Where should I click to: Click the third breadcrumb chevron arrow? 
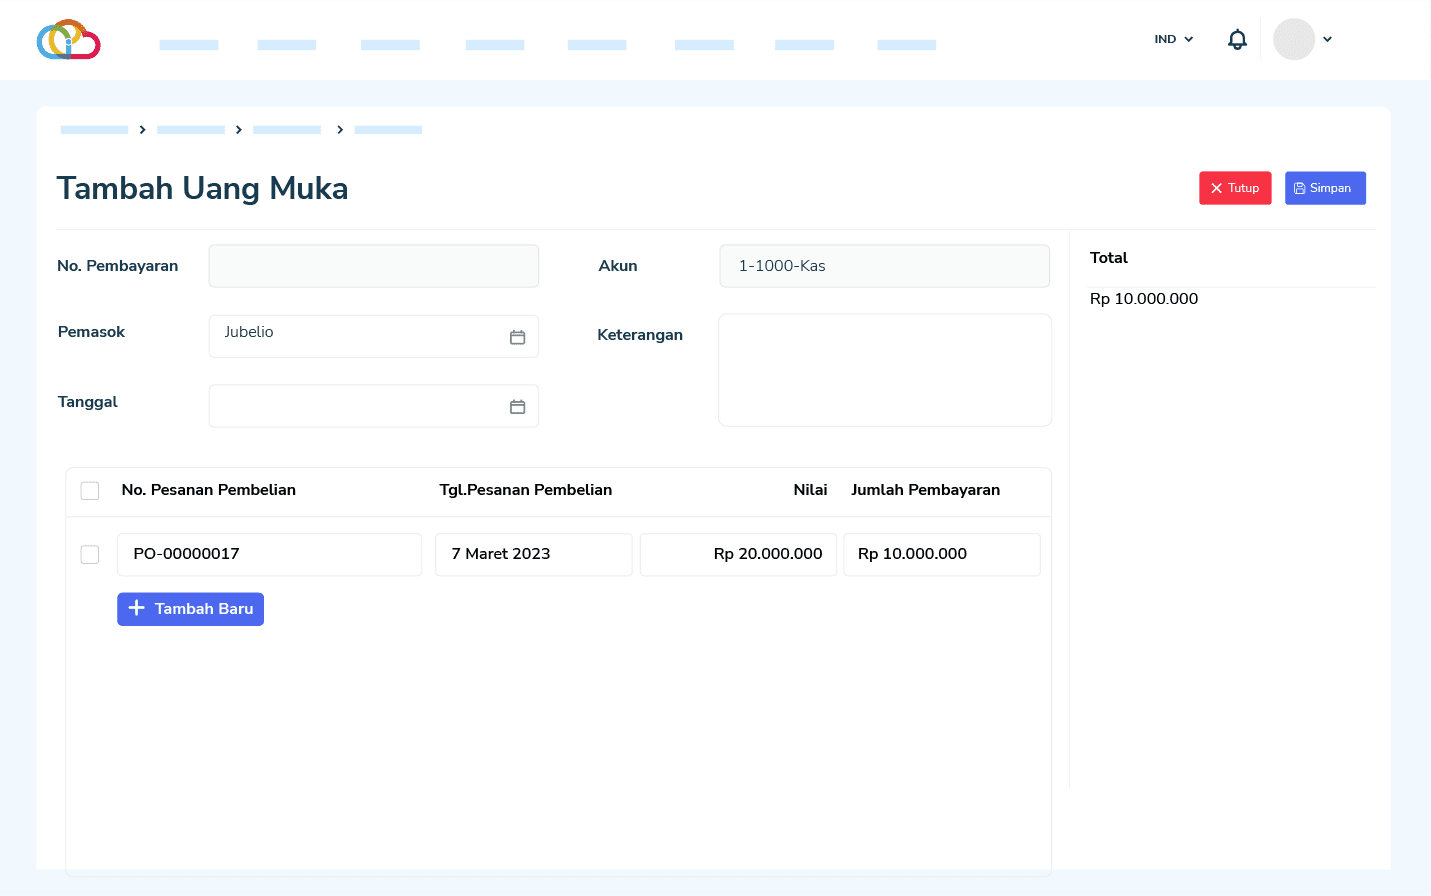[340, 130]
